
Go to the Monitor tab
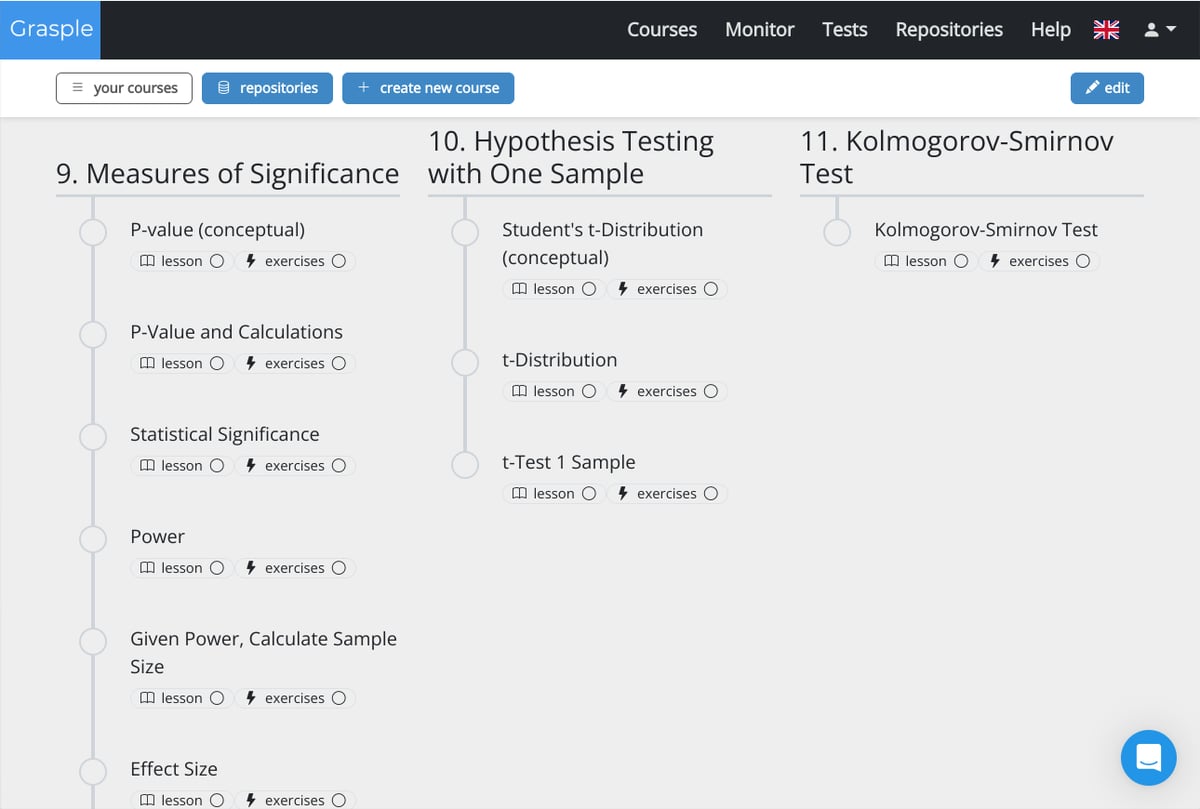coord(759,30)
